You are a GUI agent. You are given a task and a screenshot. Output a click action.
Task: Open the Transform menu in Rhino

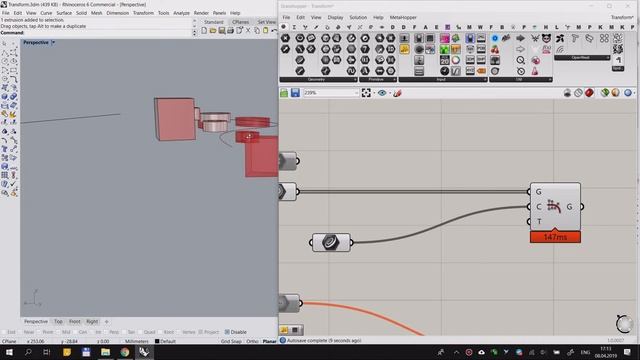(x=143, y=13)
